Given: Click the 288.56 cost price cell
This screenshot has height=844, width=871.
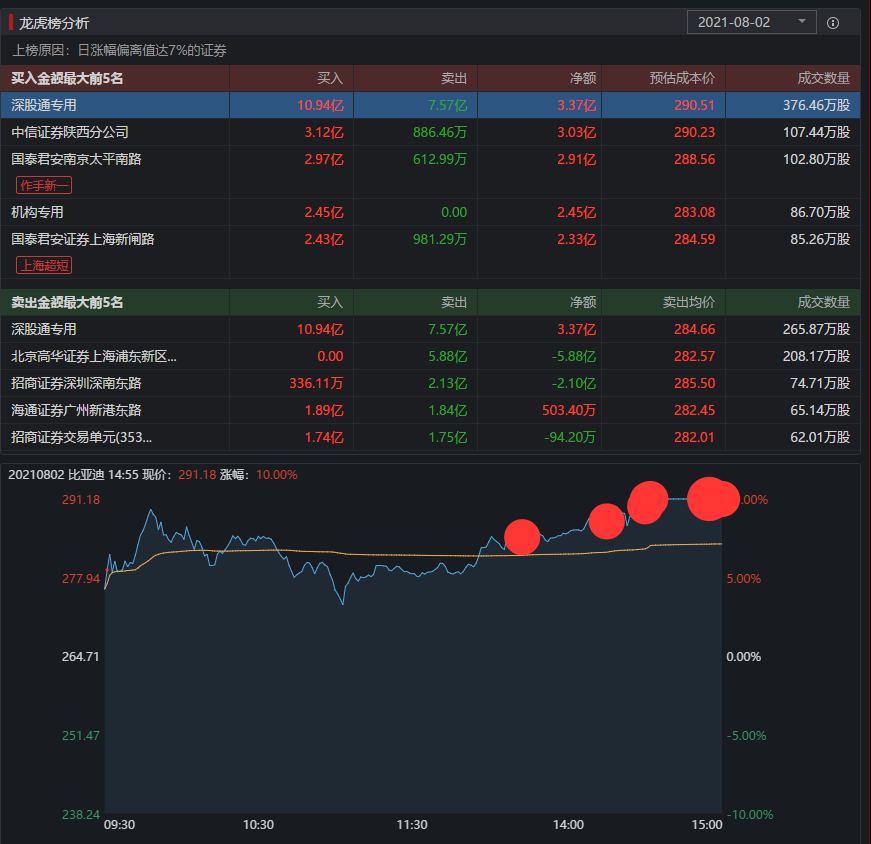Looking at the screenshot, I should pos(694,159).
